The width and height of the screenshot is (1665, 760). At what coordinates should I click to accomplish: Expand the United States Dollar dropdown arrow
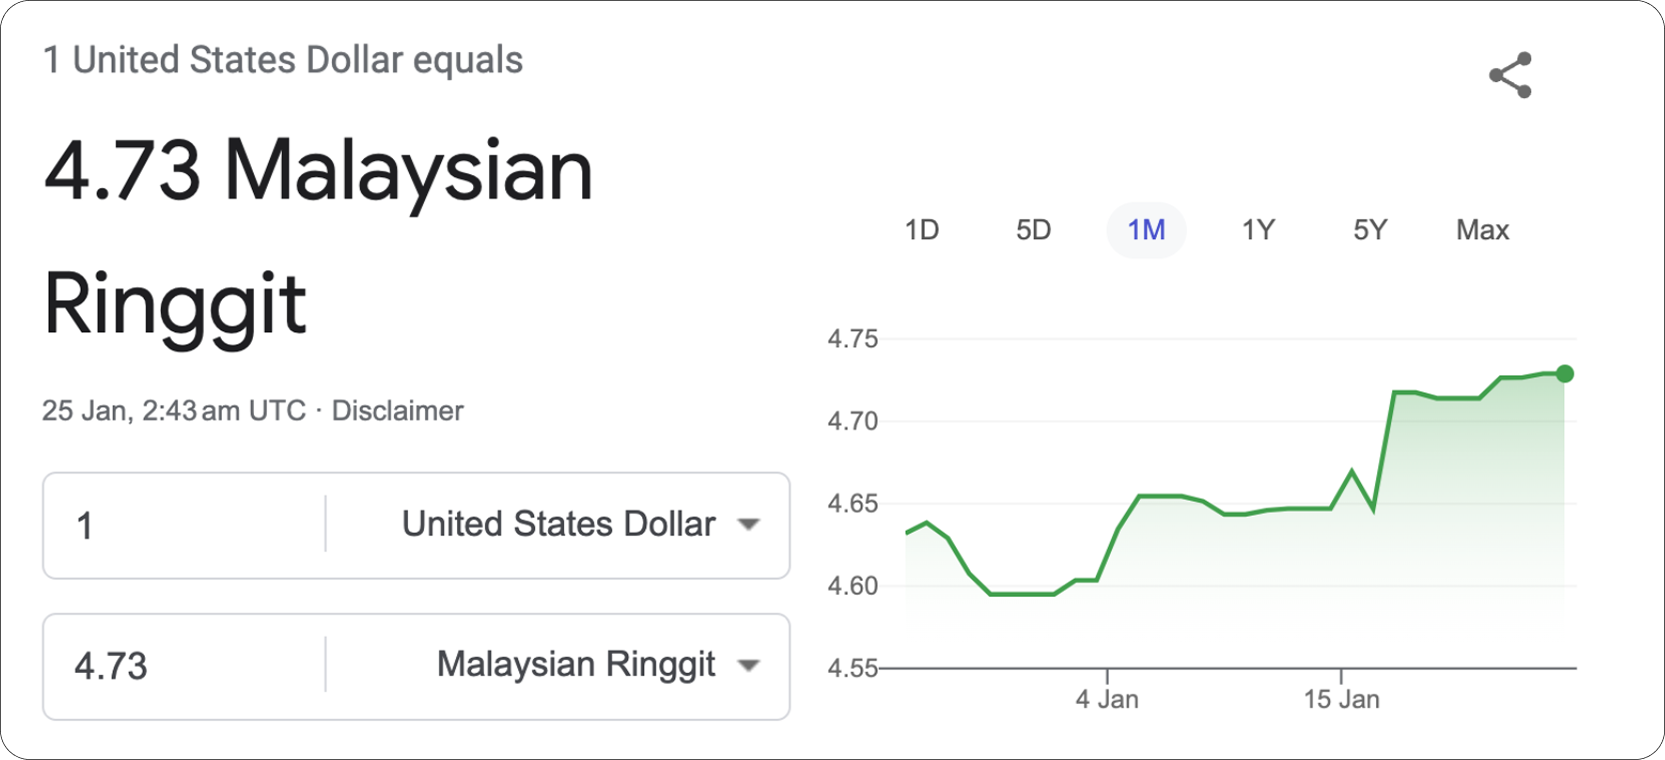tap(748, 524)
